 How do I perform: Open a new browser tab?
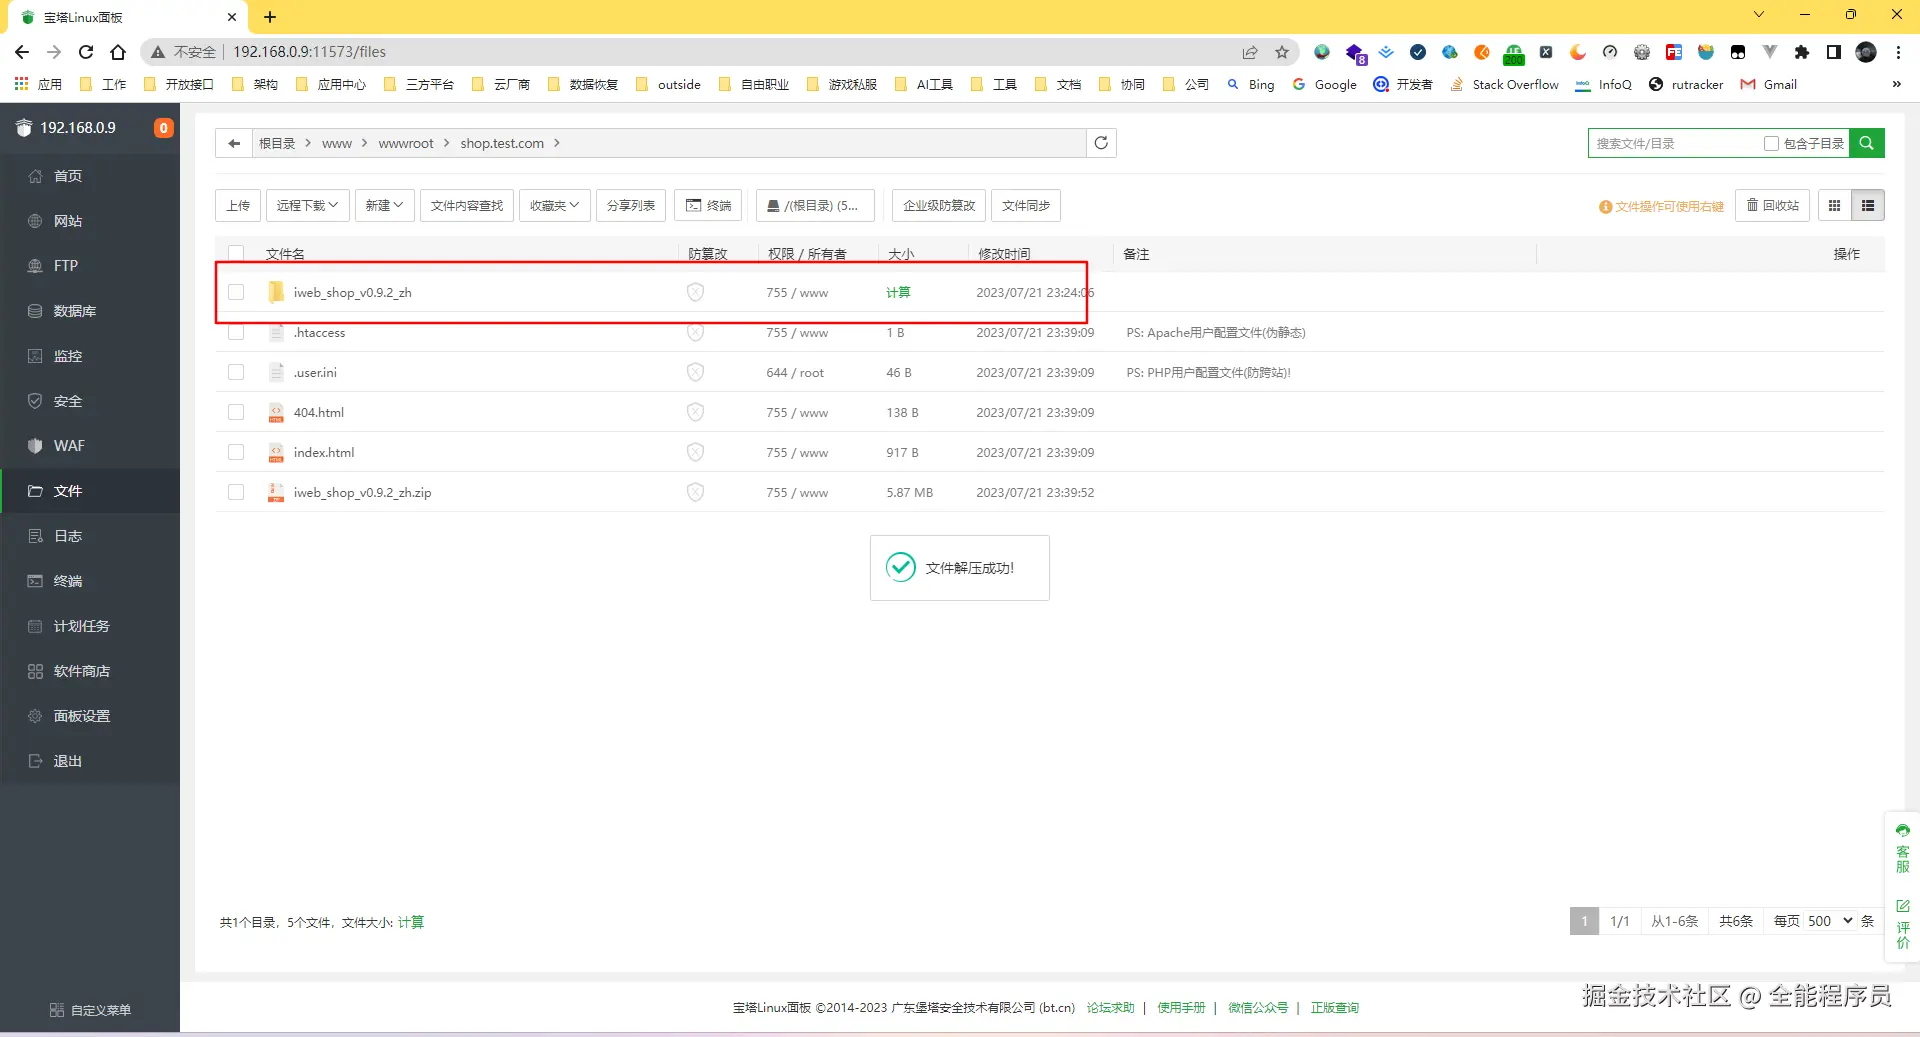pos(270,17)
